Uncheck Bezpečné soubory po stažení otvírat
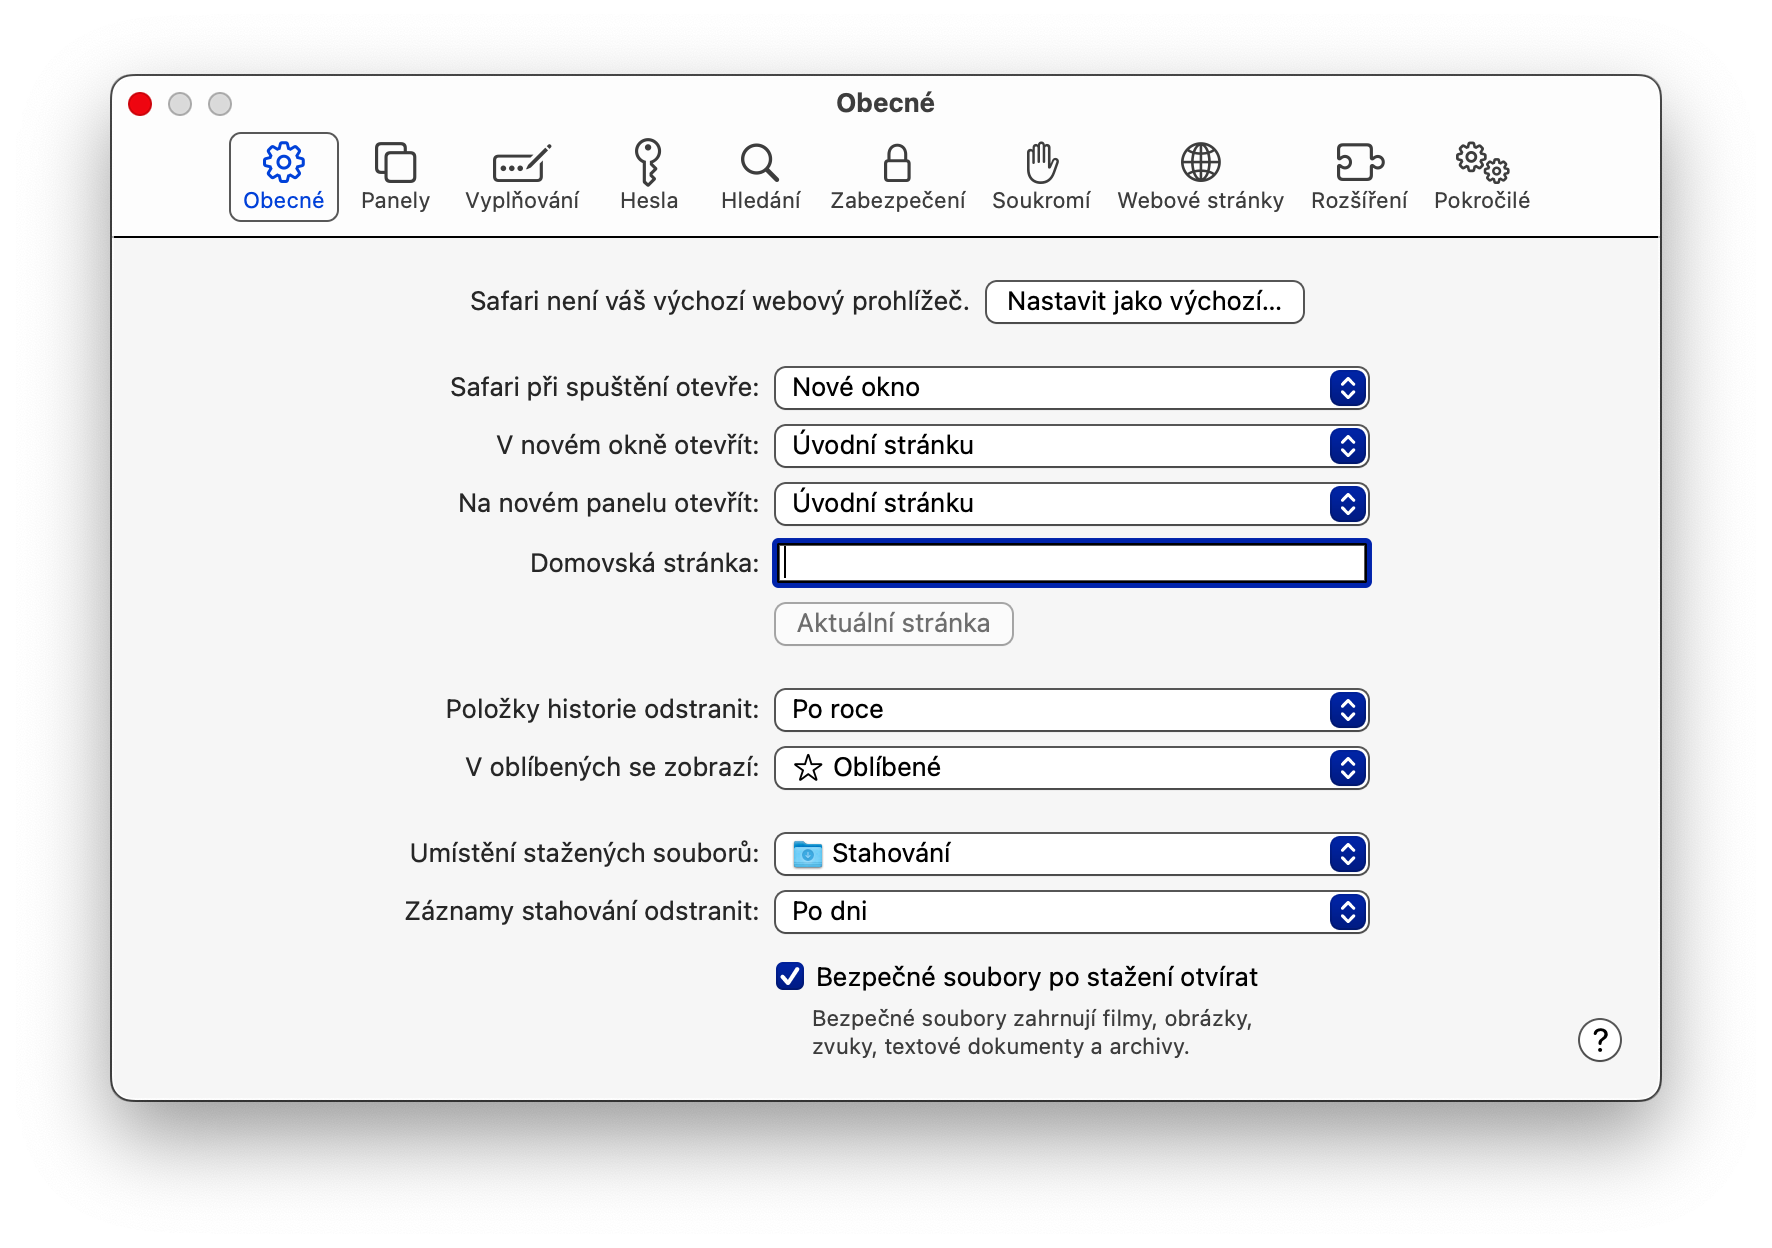Screen dimensions: 1772x1248 (790, 976)
